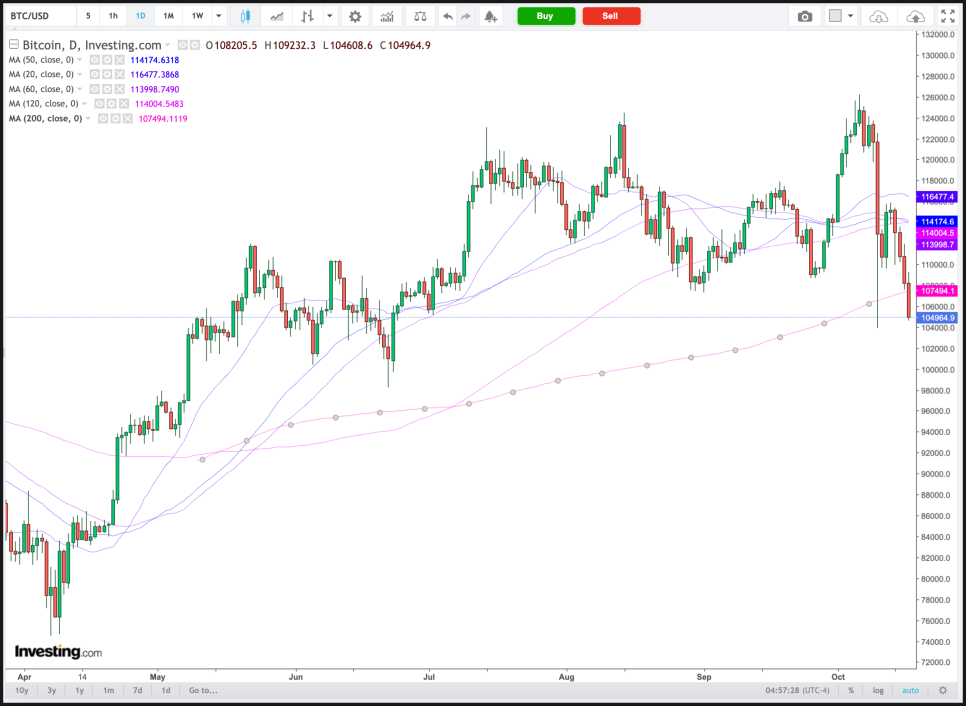
Task: Set the date range to 1m
Action: 108,690
